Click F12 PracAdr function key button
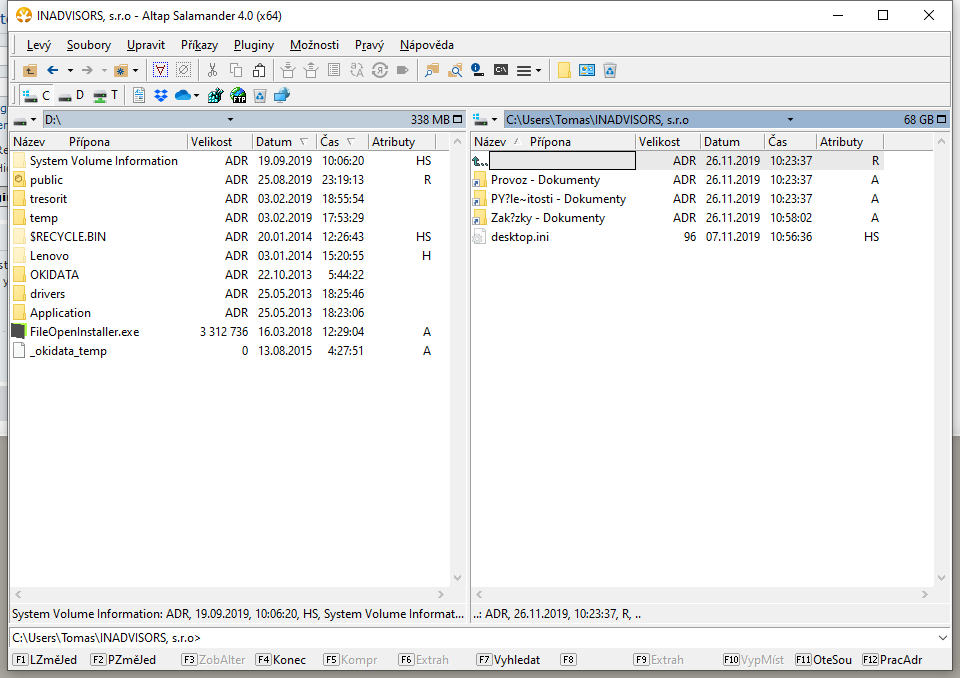Screen dimensions: 960x678 pos(892,660)
